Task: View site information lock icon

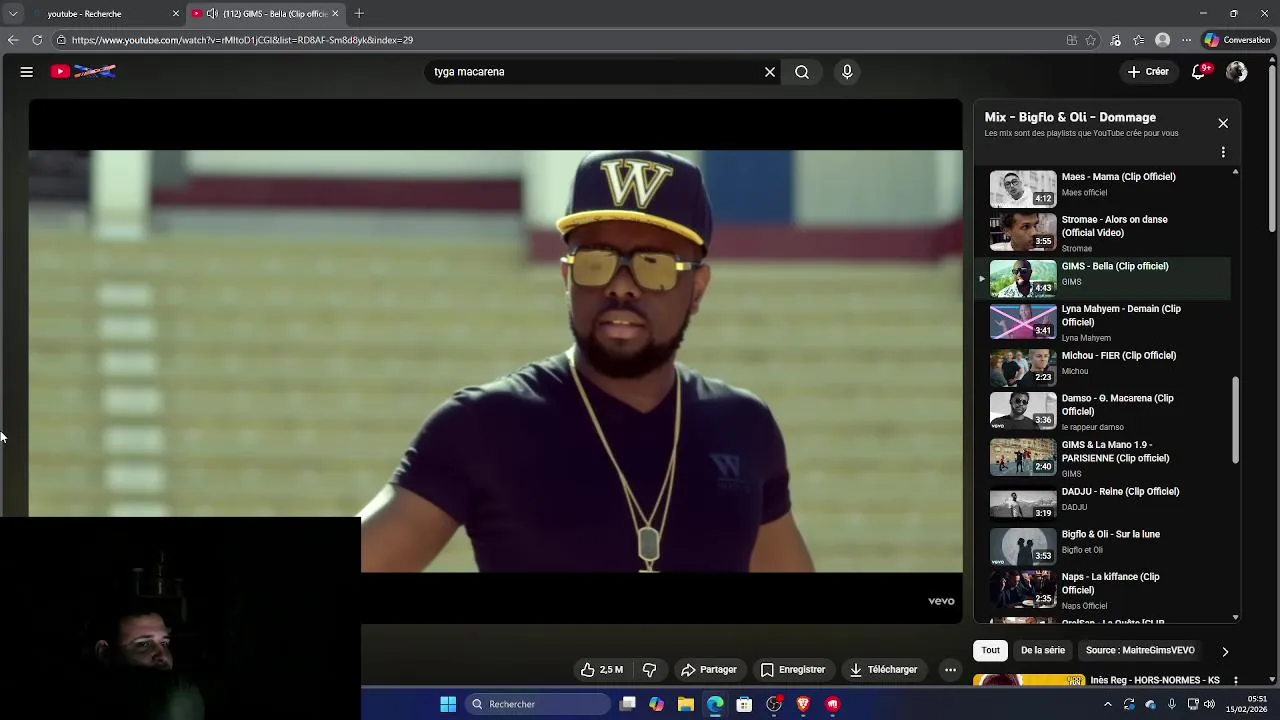Action: click(x=61, y=40)
